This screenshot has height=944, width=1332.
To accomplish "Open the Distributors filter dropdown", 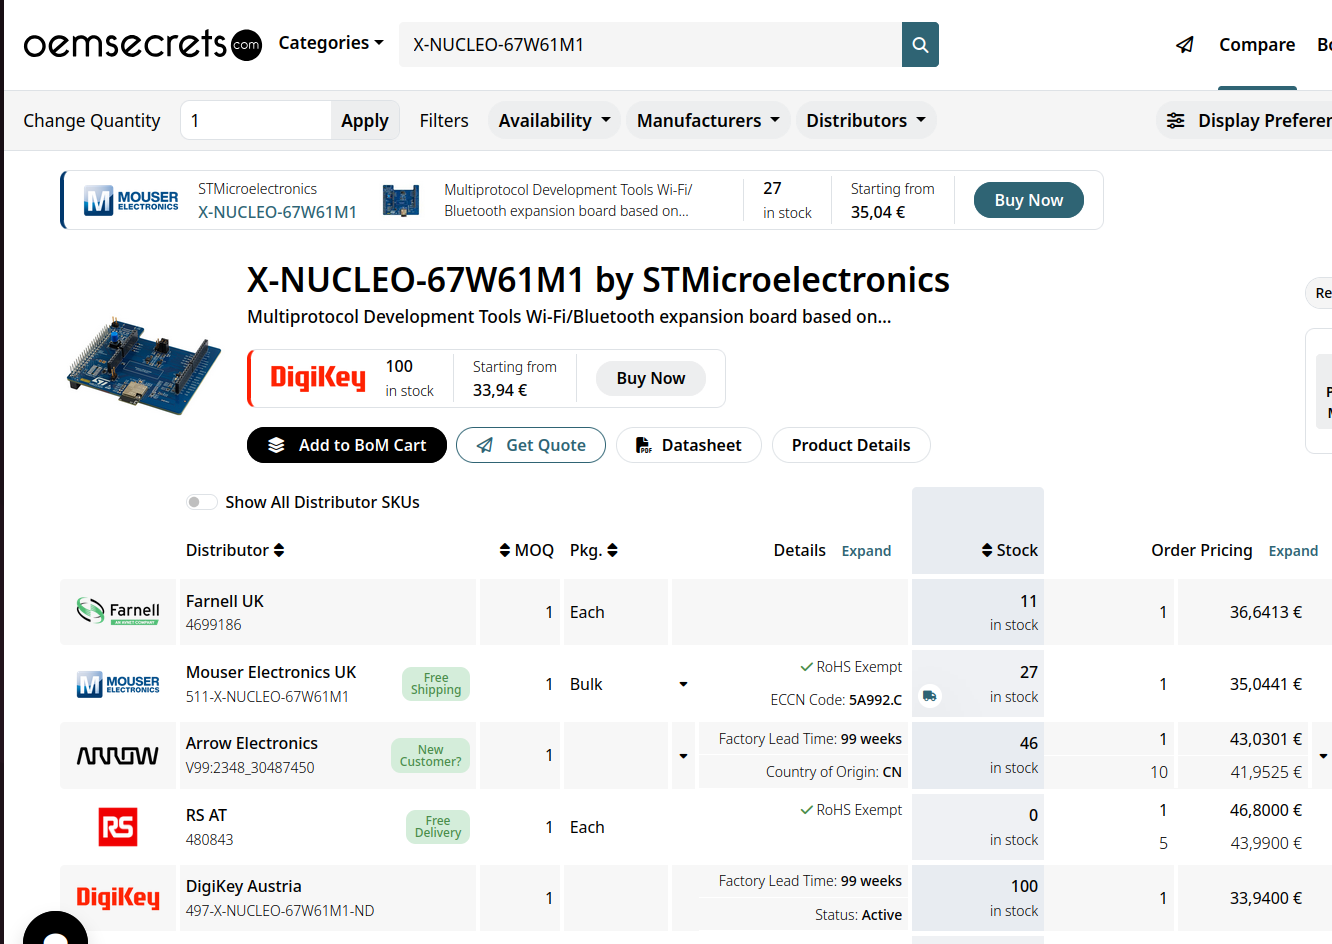I will [x=866, y=121].
